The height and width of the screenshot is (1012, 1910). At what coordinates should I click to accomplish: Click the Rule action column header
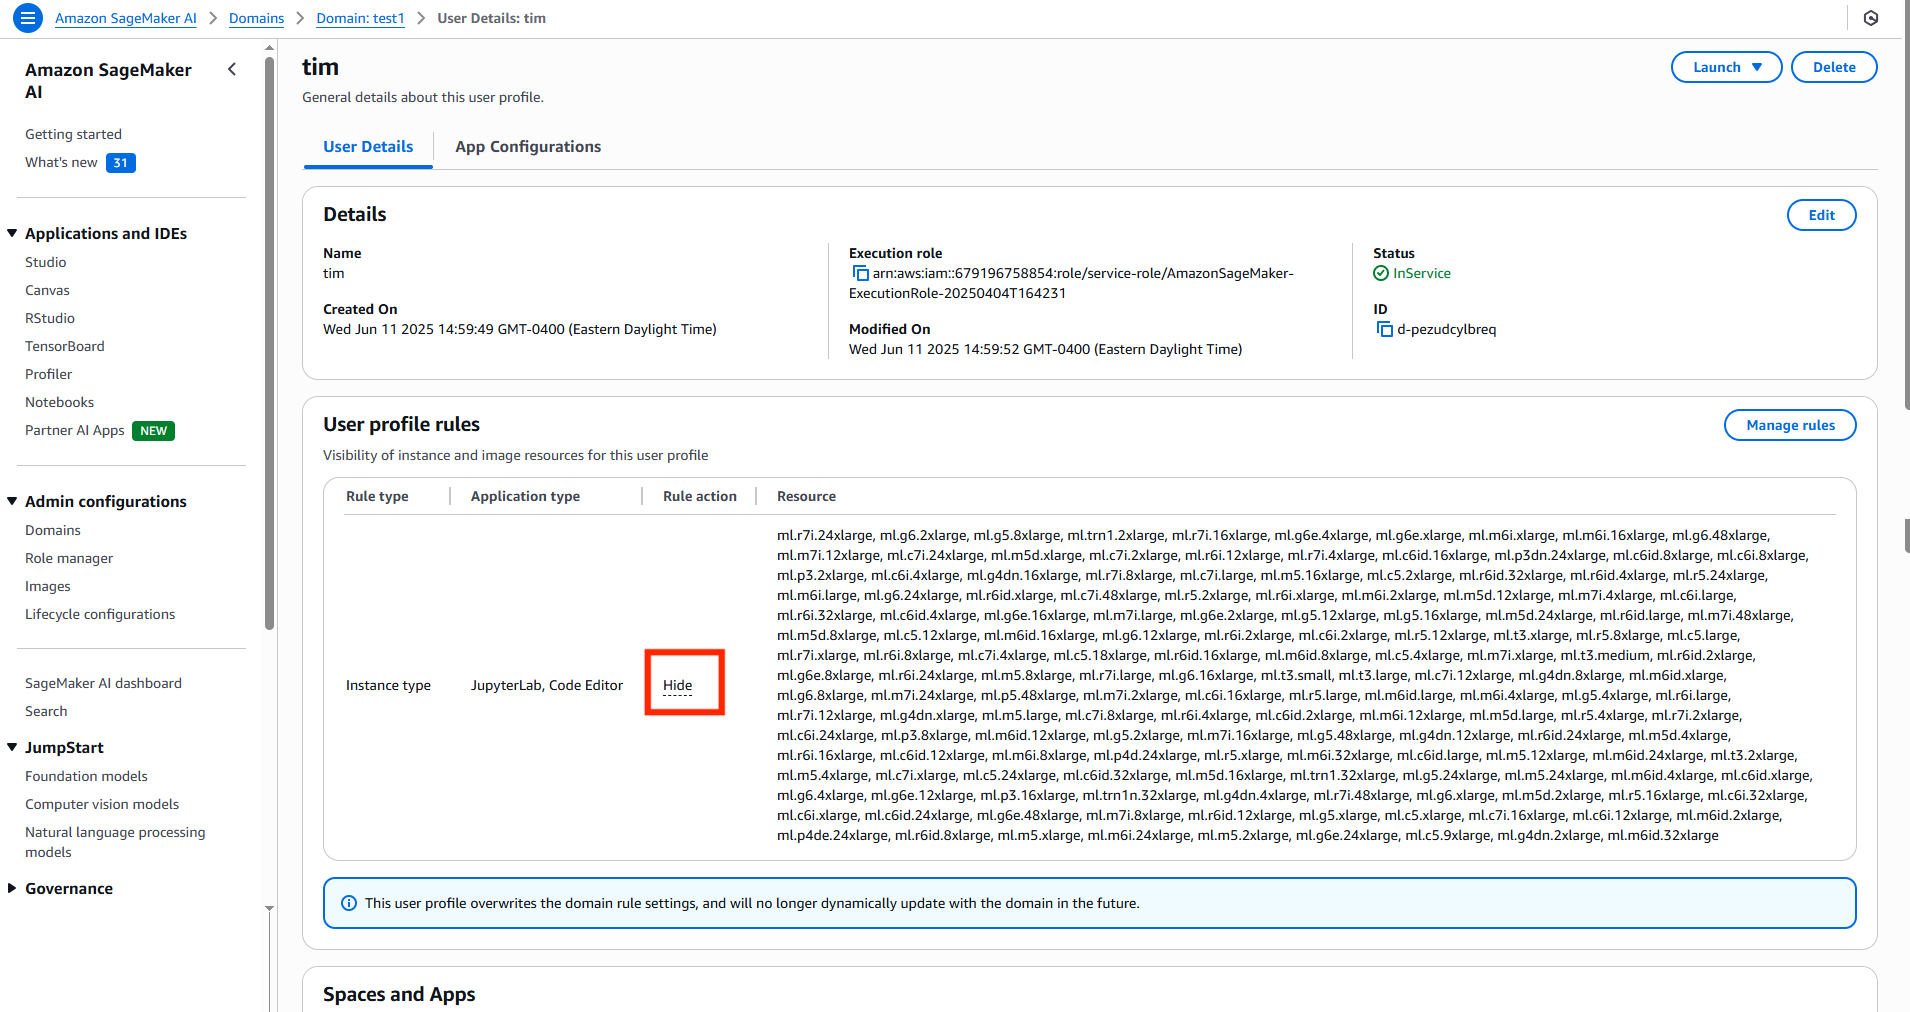point(700,496)
